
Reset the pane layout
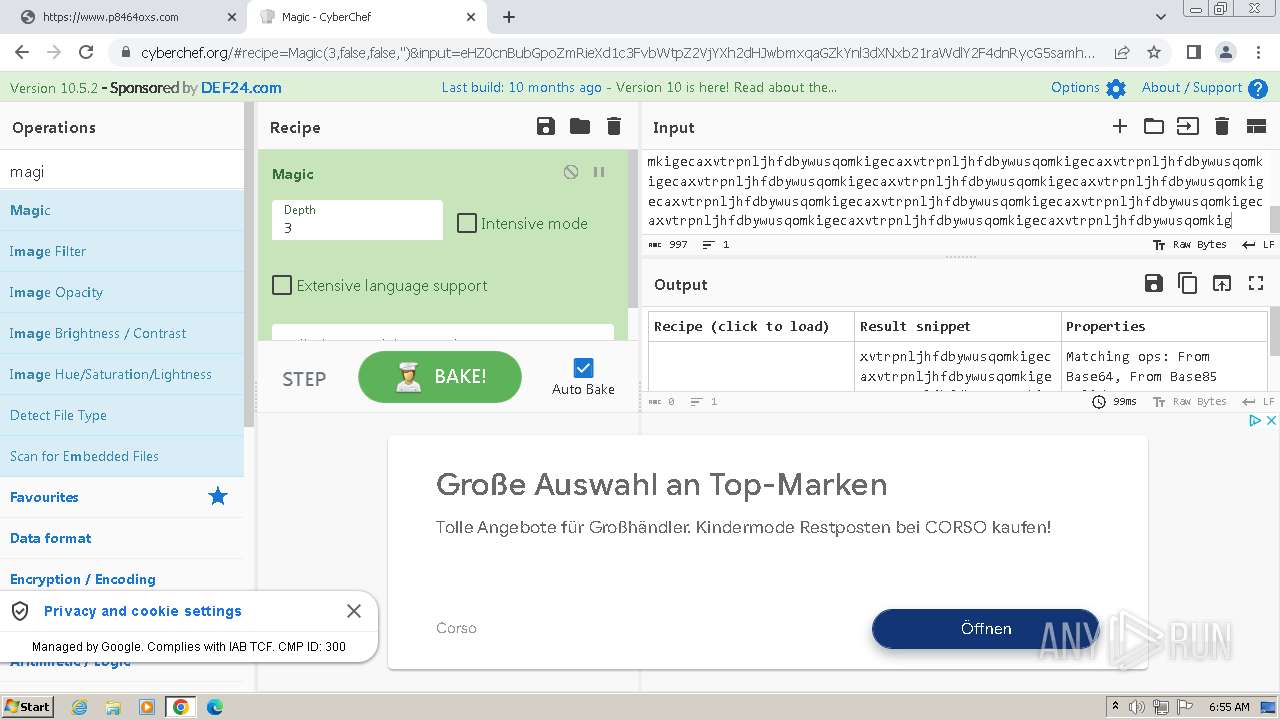(x=1256, y=126)
